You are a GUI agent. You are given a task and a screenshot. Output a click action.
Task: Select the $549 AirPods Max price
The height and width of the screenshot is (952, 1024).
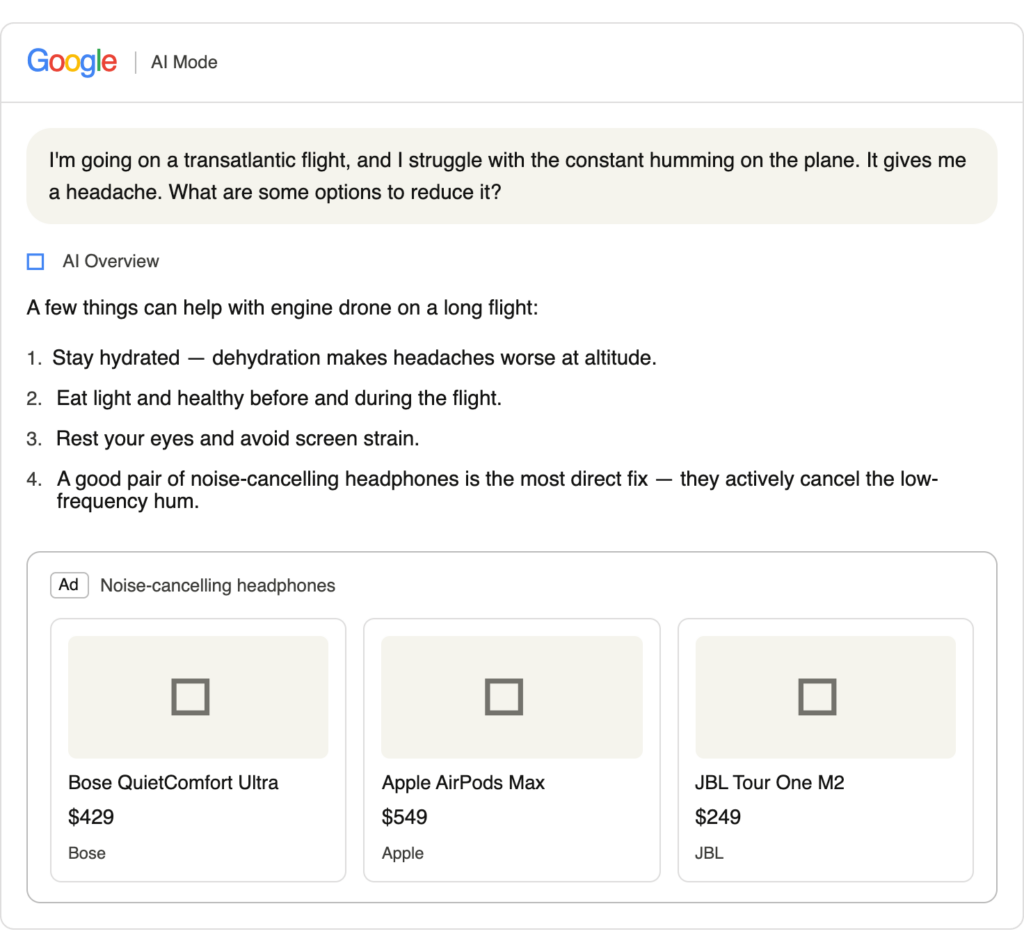(x=404, y=817)
